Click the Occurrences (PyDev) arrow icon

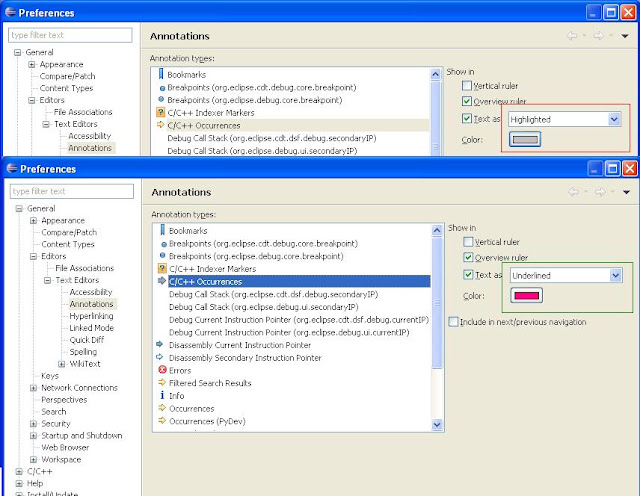(162, 420)
